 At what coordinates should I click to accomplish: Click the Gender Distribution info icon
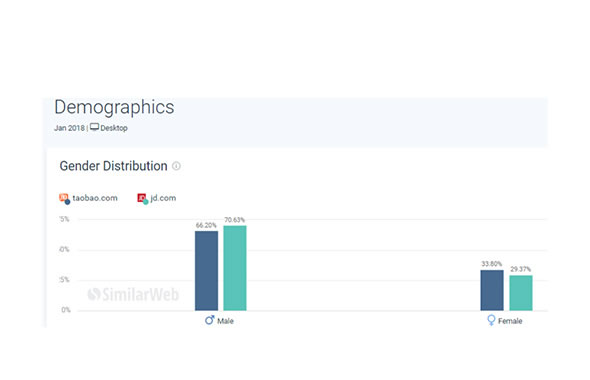pyautogui.click(x=176, y=166)
